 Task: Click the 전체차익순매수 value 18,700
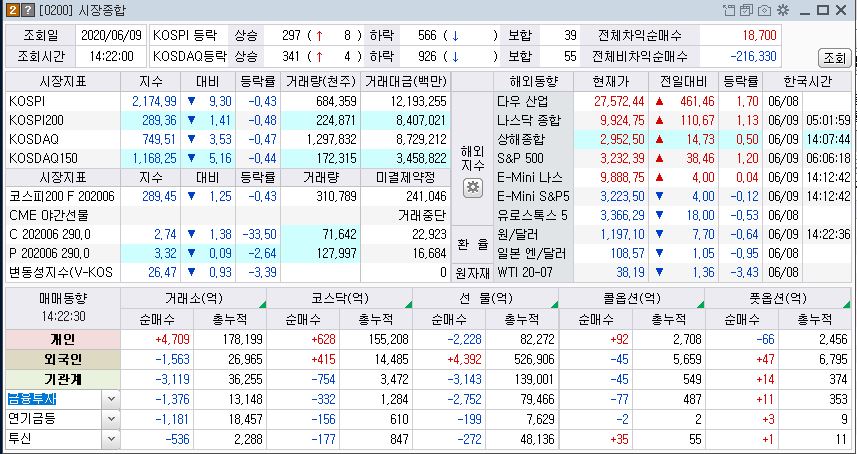click(759, 36)
